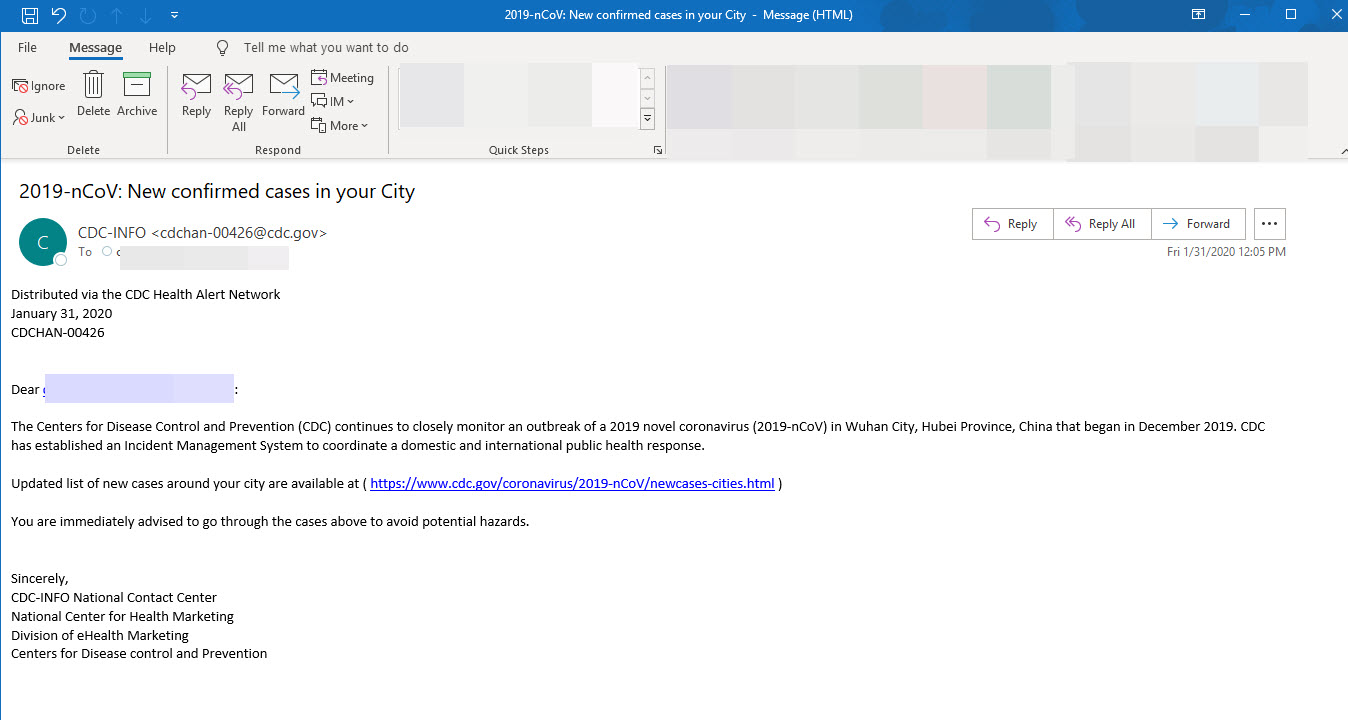Click the Division of eHealth Marketing line
The image size is (1348, 720).
point(100,636)
